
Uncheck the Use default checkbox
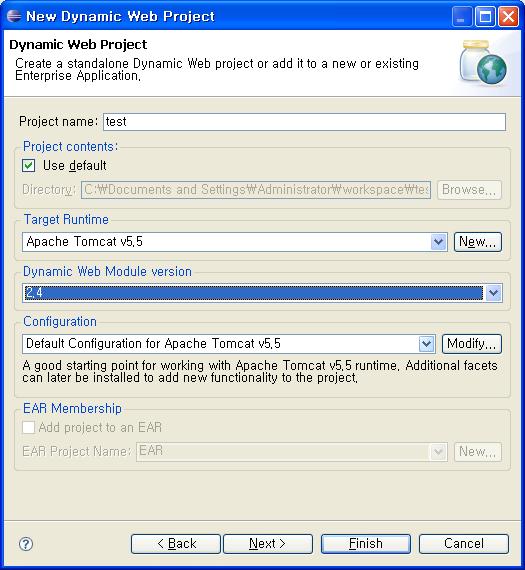28,165
